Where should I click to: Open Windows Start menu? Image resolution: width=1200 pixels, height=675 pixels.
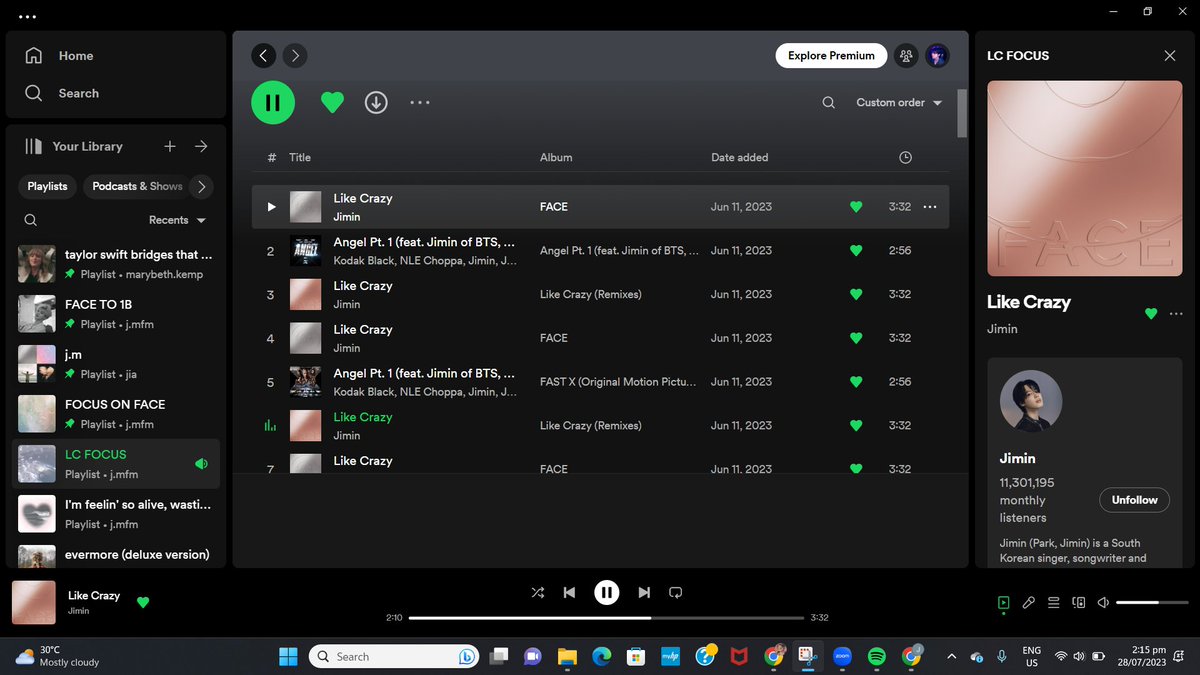[x=288, y=656]
